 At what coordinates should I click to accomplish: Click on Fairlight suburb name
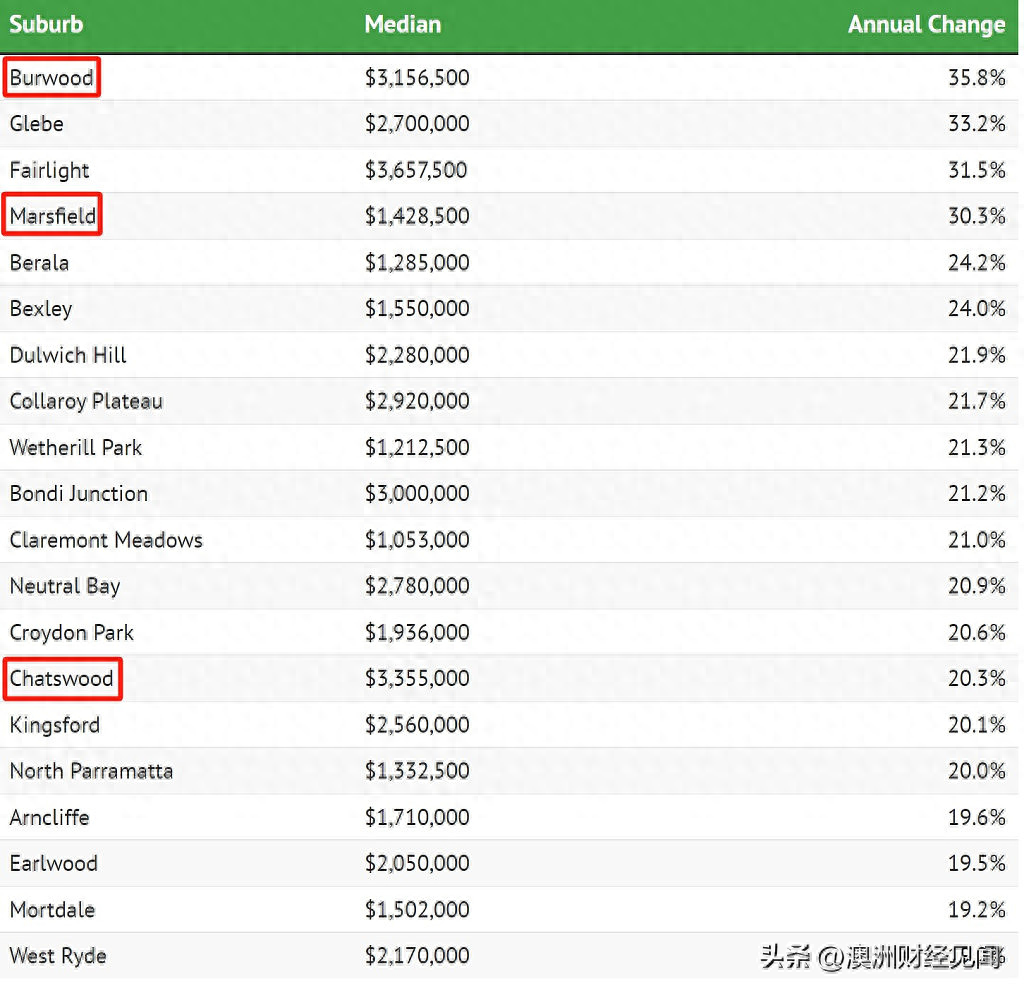tap(50, 170)
